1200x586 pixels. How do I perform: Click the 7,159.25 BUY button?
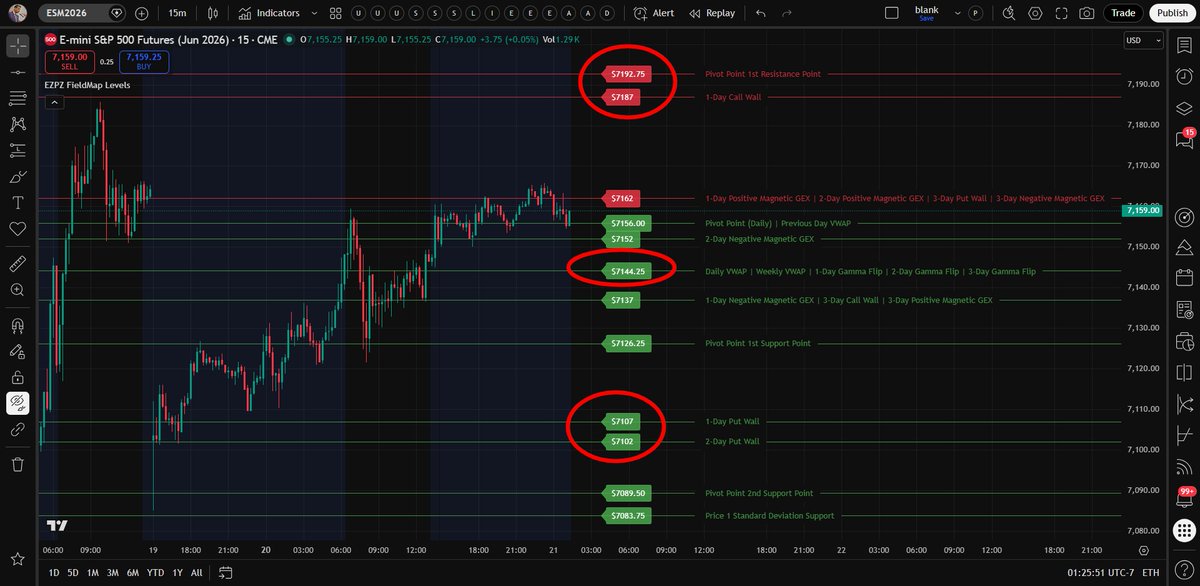tap(145, 61)
